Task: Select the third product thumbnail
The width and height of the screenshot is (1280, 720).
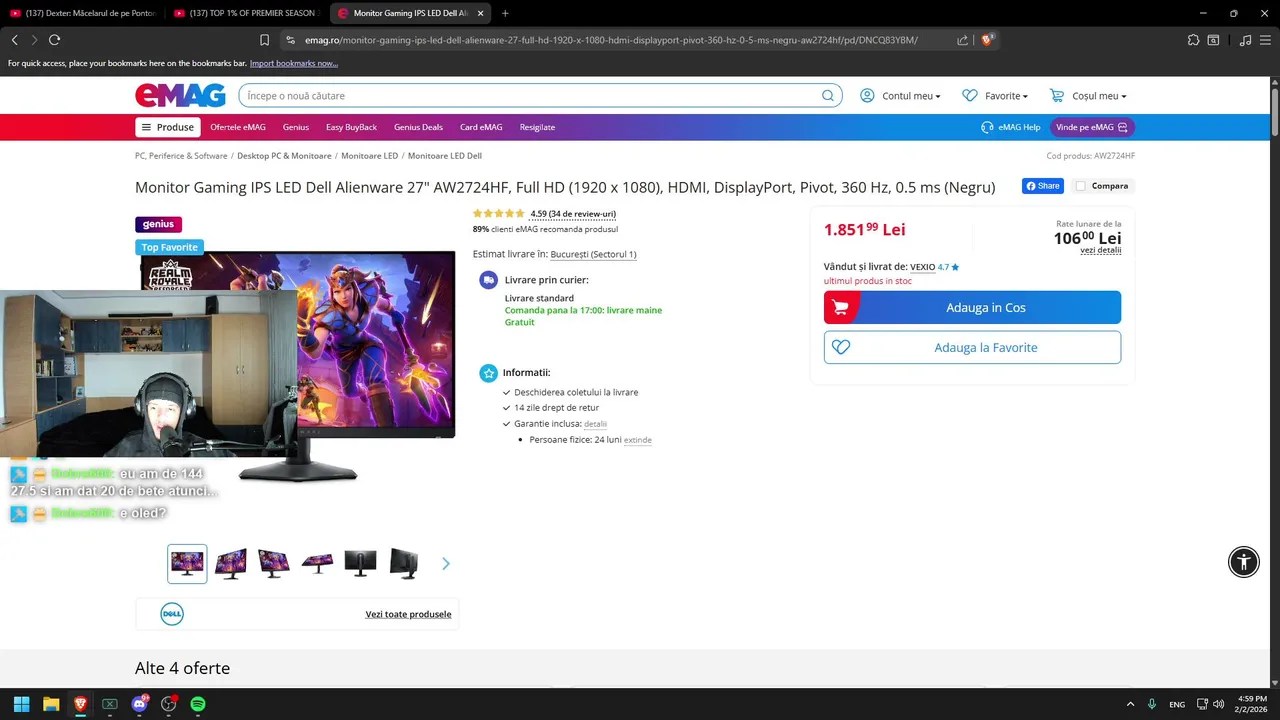Action: 274,564
